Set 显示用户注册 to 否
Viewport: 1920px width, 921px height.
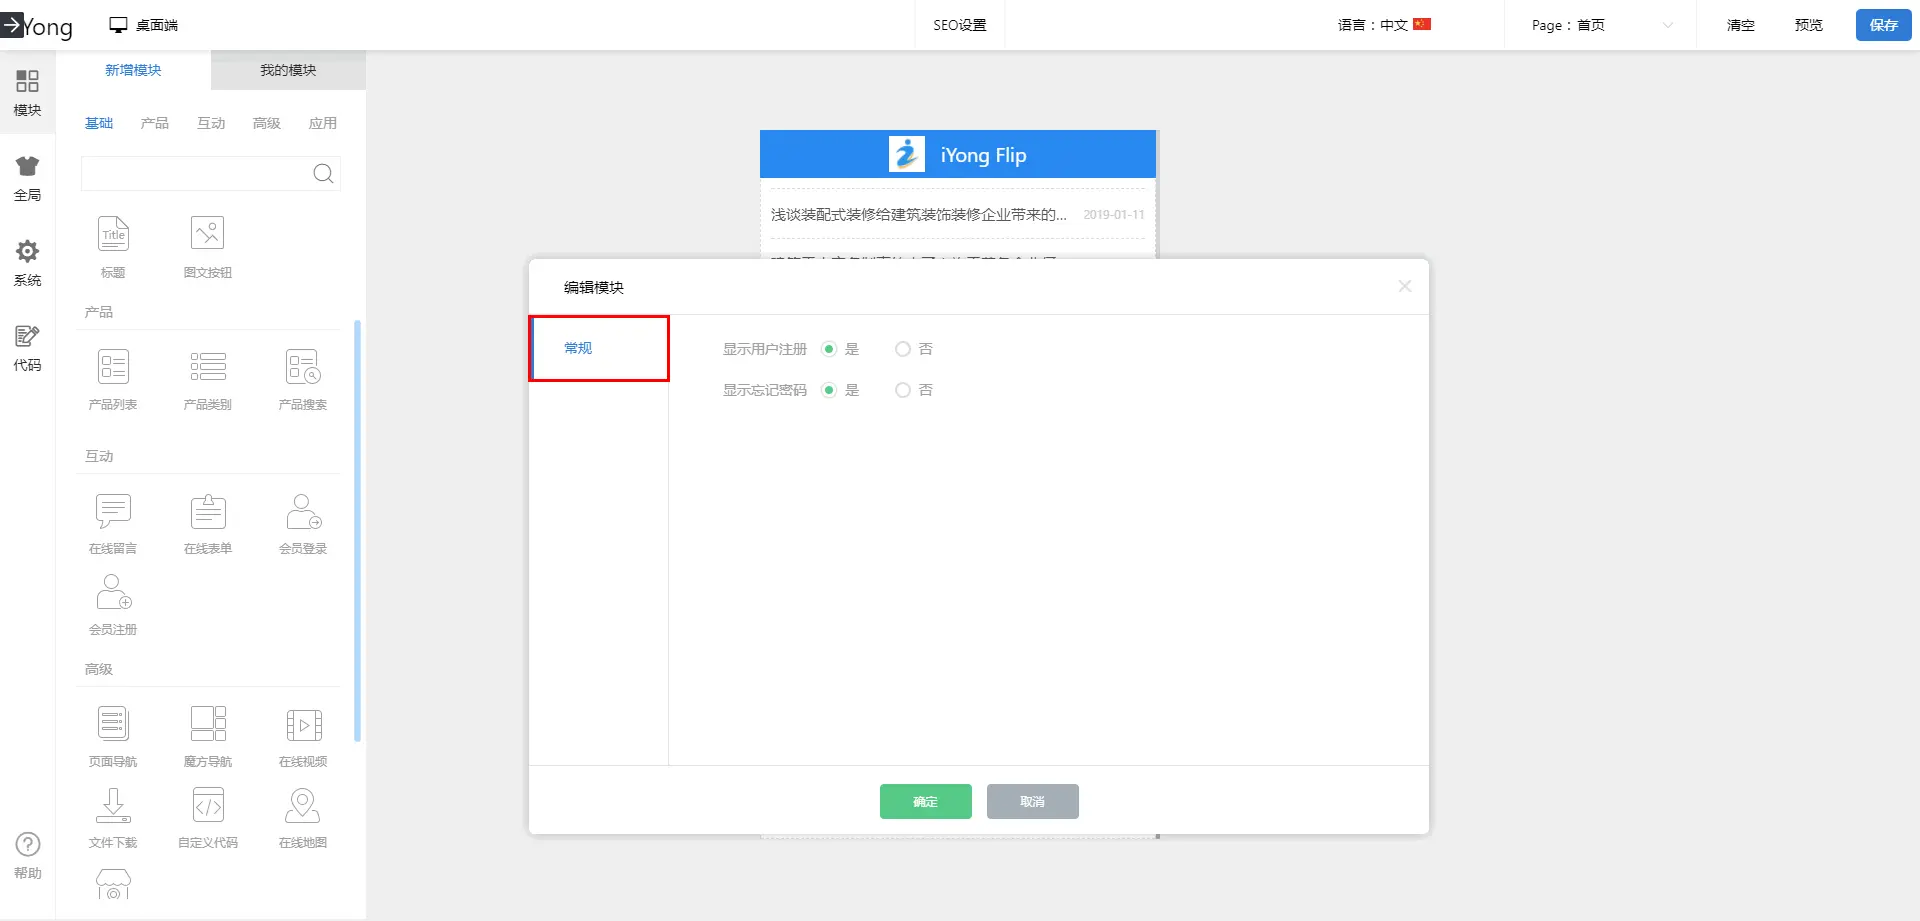coord(903,349)
